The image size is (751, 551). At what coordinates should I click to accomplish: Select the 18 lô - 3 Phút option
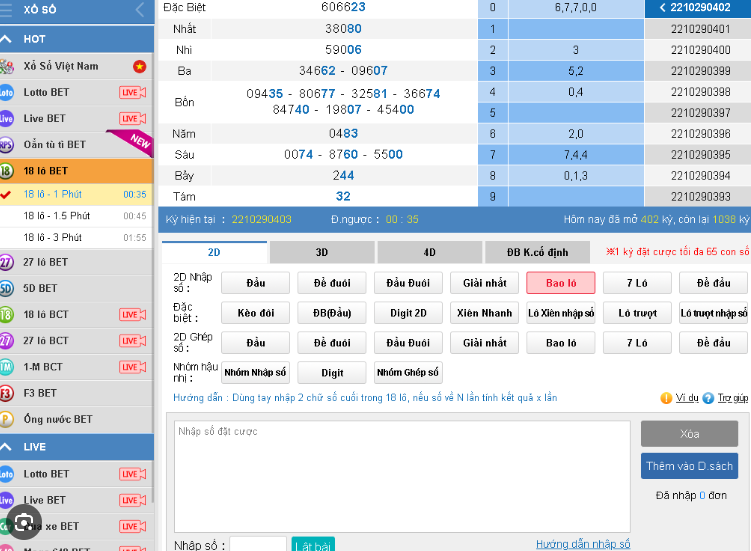tap(54, 237)
